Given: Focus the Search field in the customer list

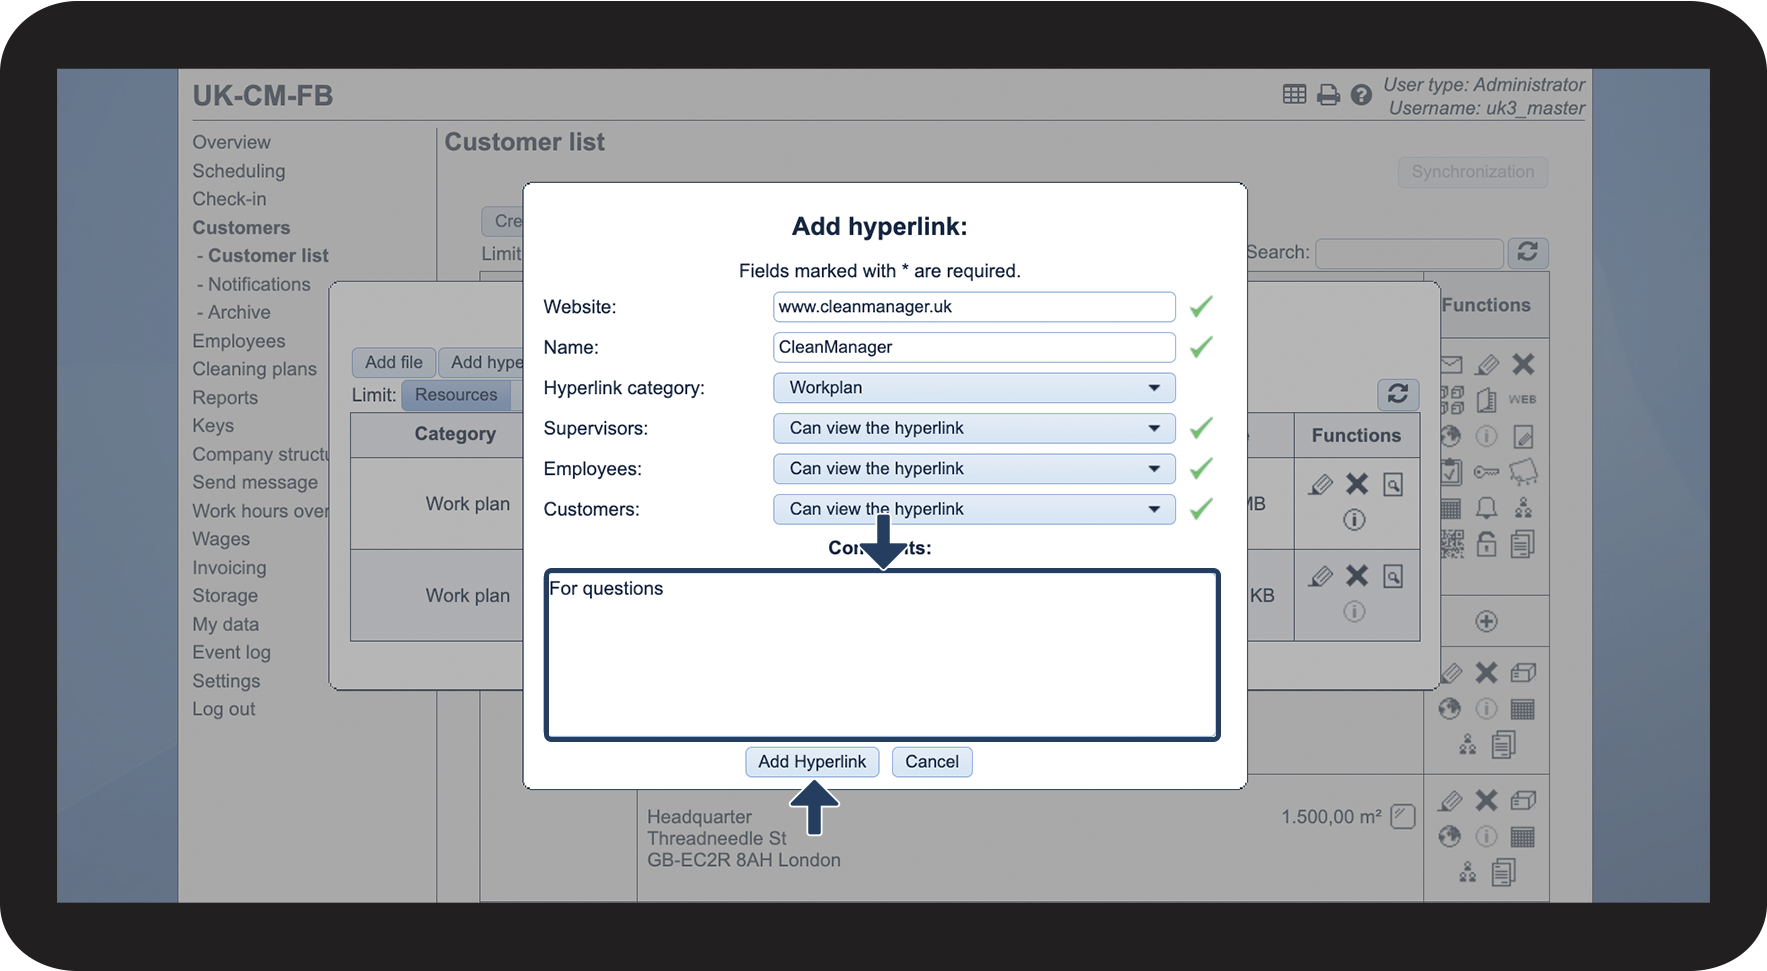Looking at the screenshot, I should coord(1409,253).
